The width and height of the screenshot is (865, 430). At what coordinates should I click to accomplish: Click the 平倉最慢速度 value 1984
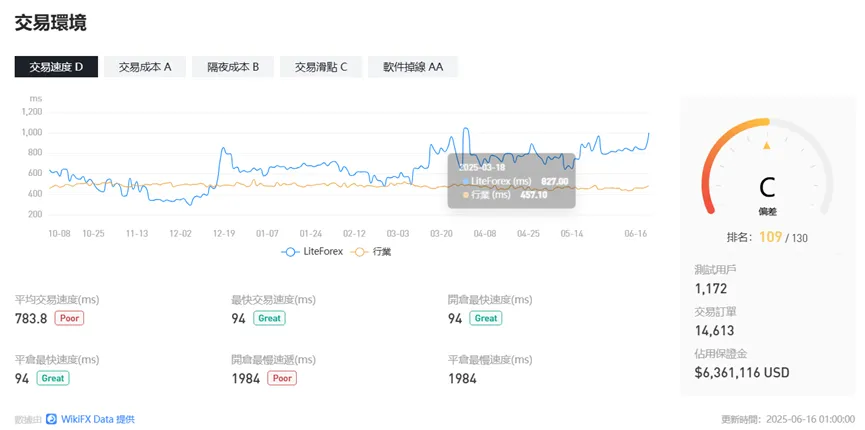(462, 379)
